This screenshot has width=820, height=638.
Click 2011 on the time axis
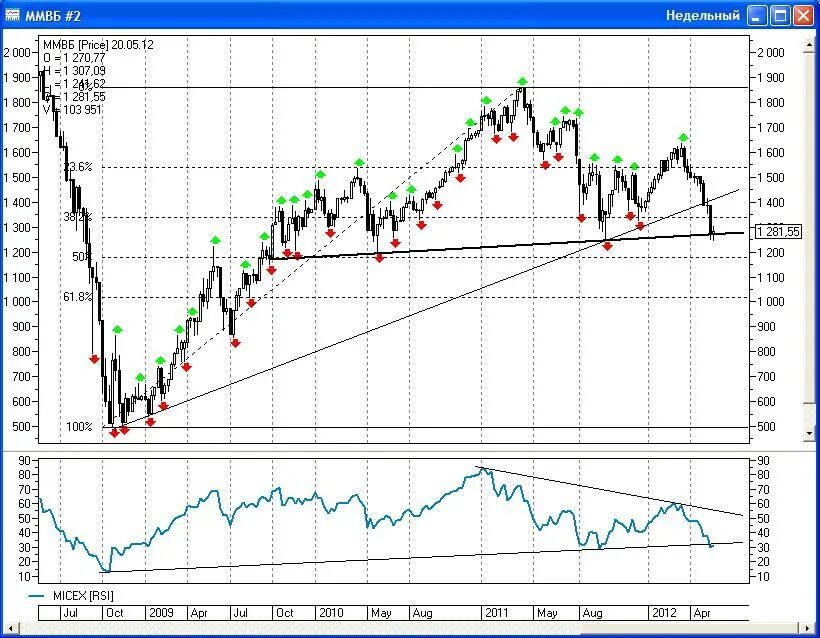tap(497, 612)
